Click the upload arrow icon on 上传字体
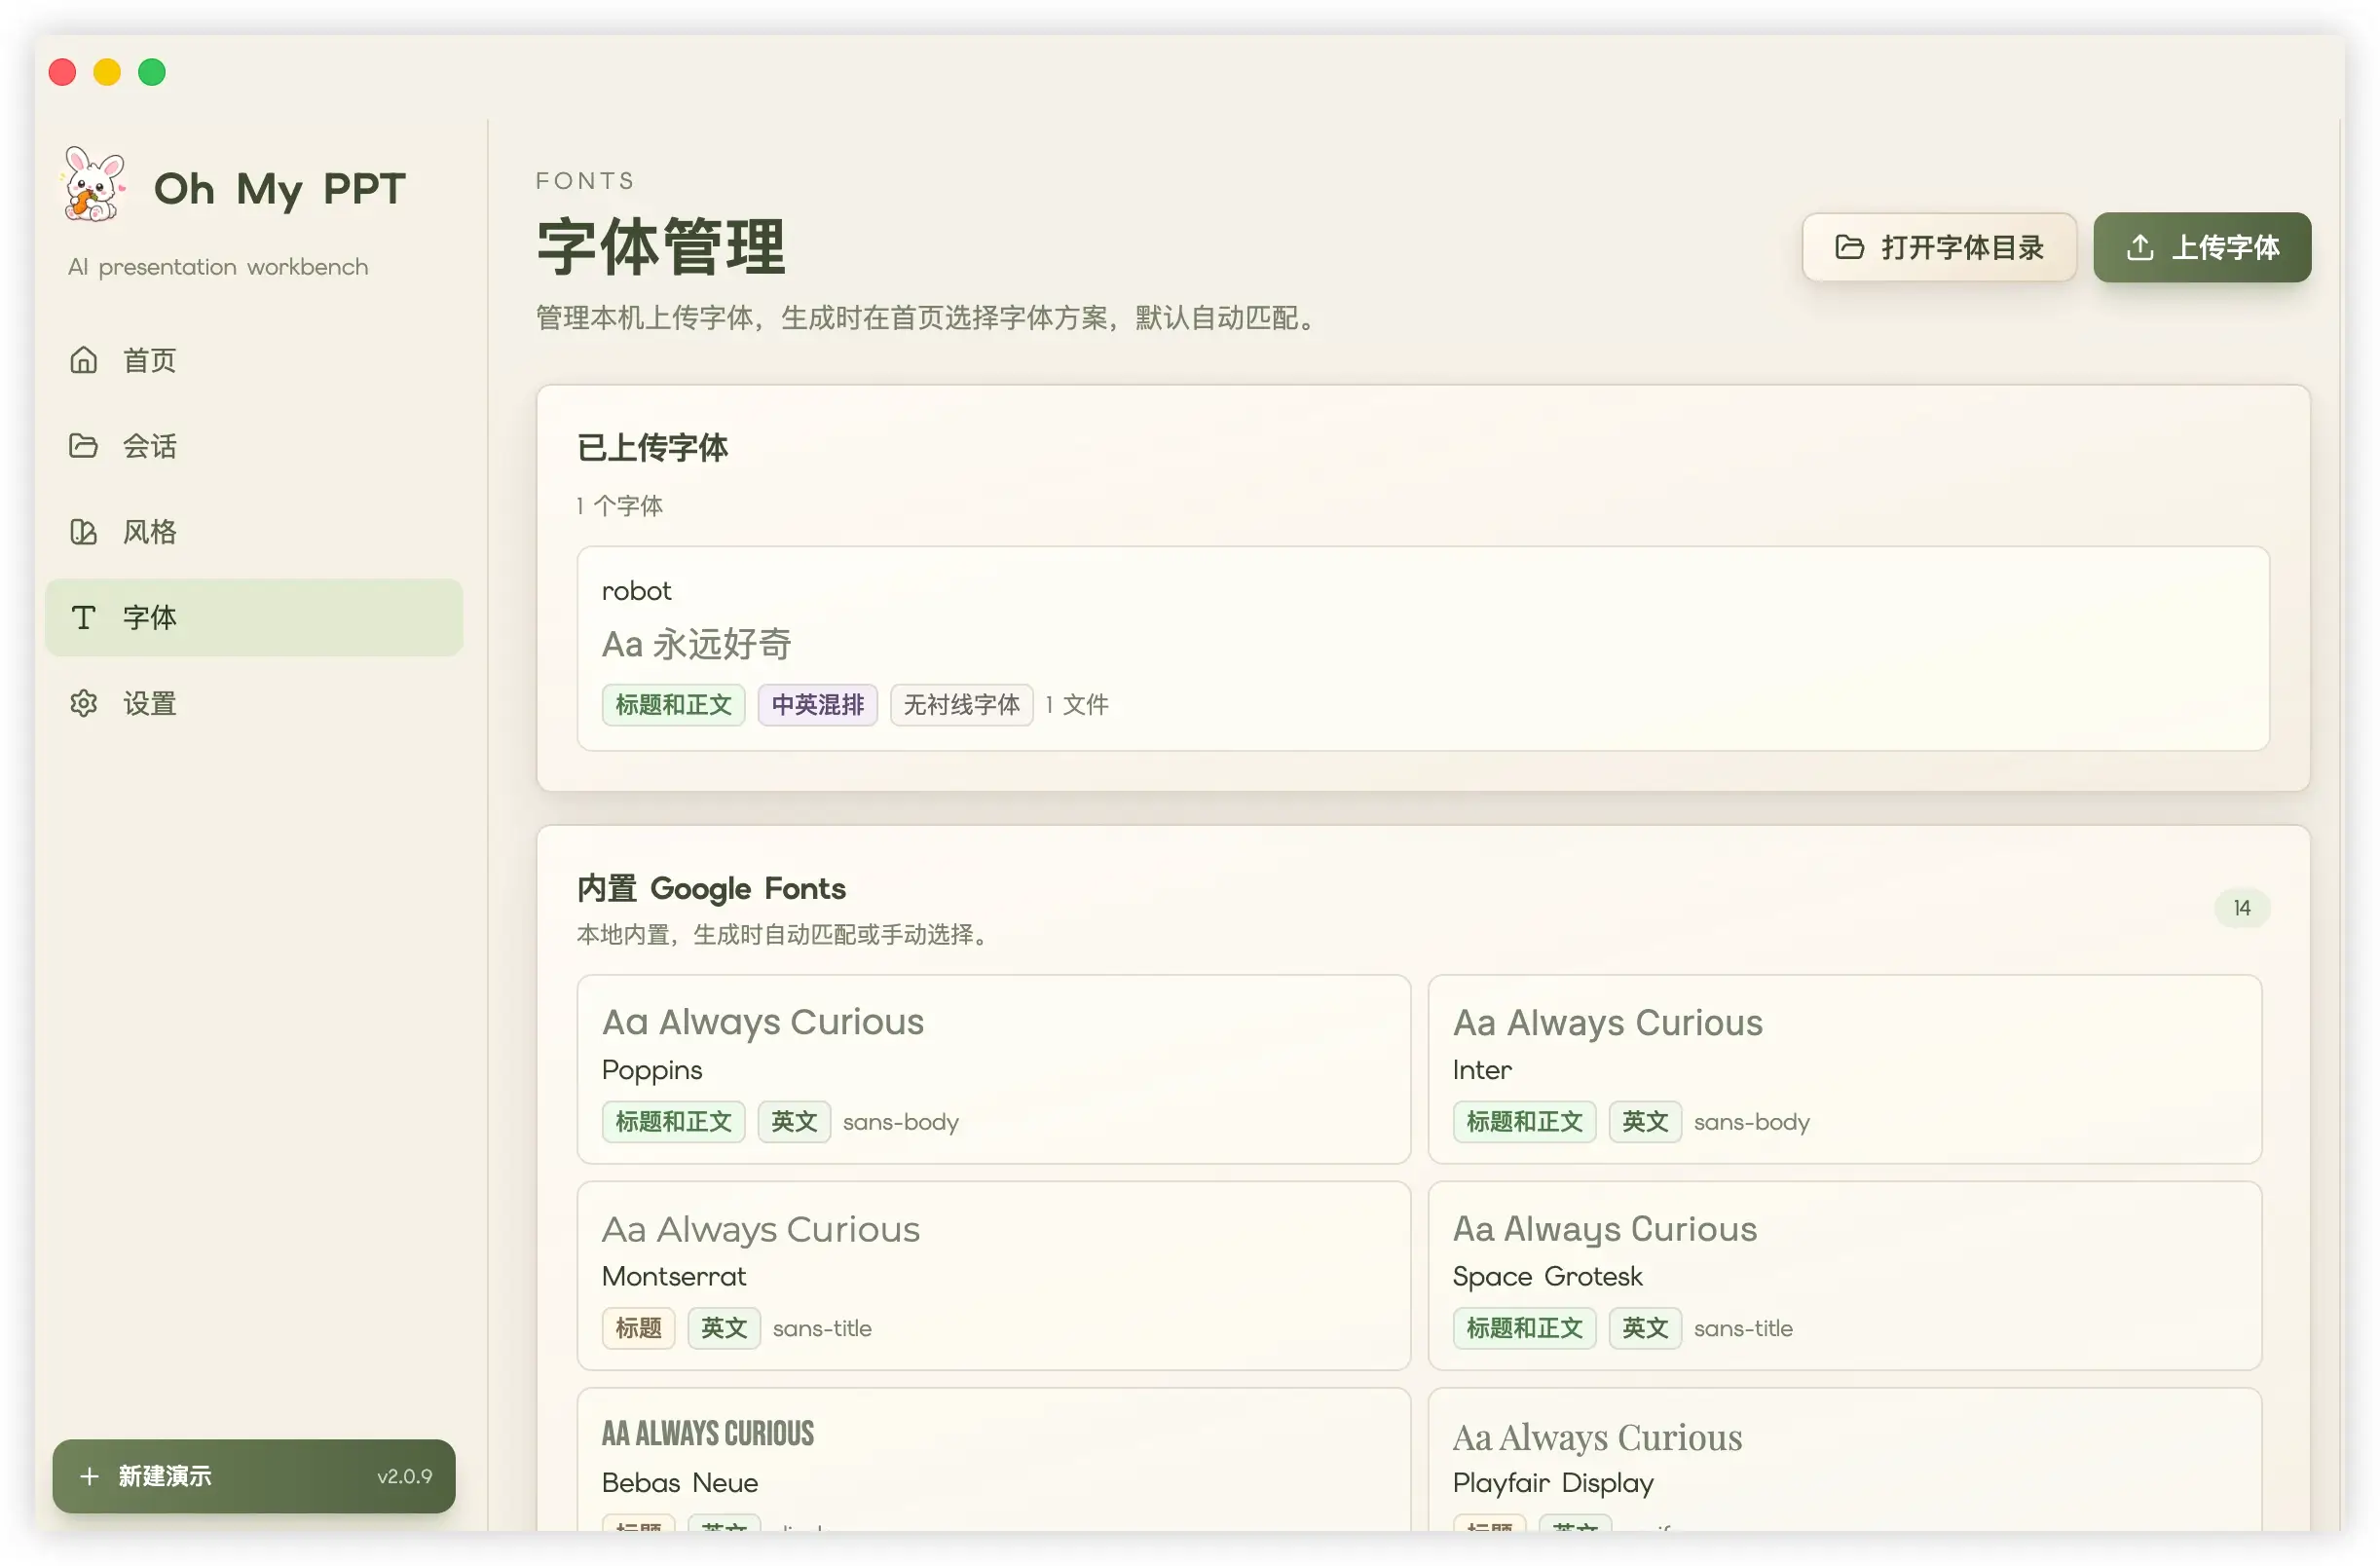 2140,247
